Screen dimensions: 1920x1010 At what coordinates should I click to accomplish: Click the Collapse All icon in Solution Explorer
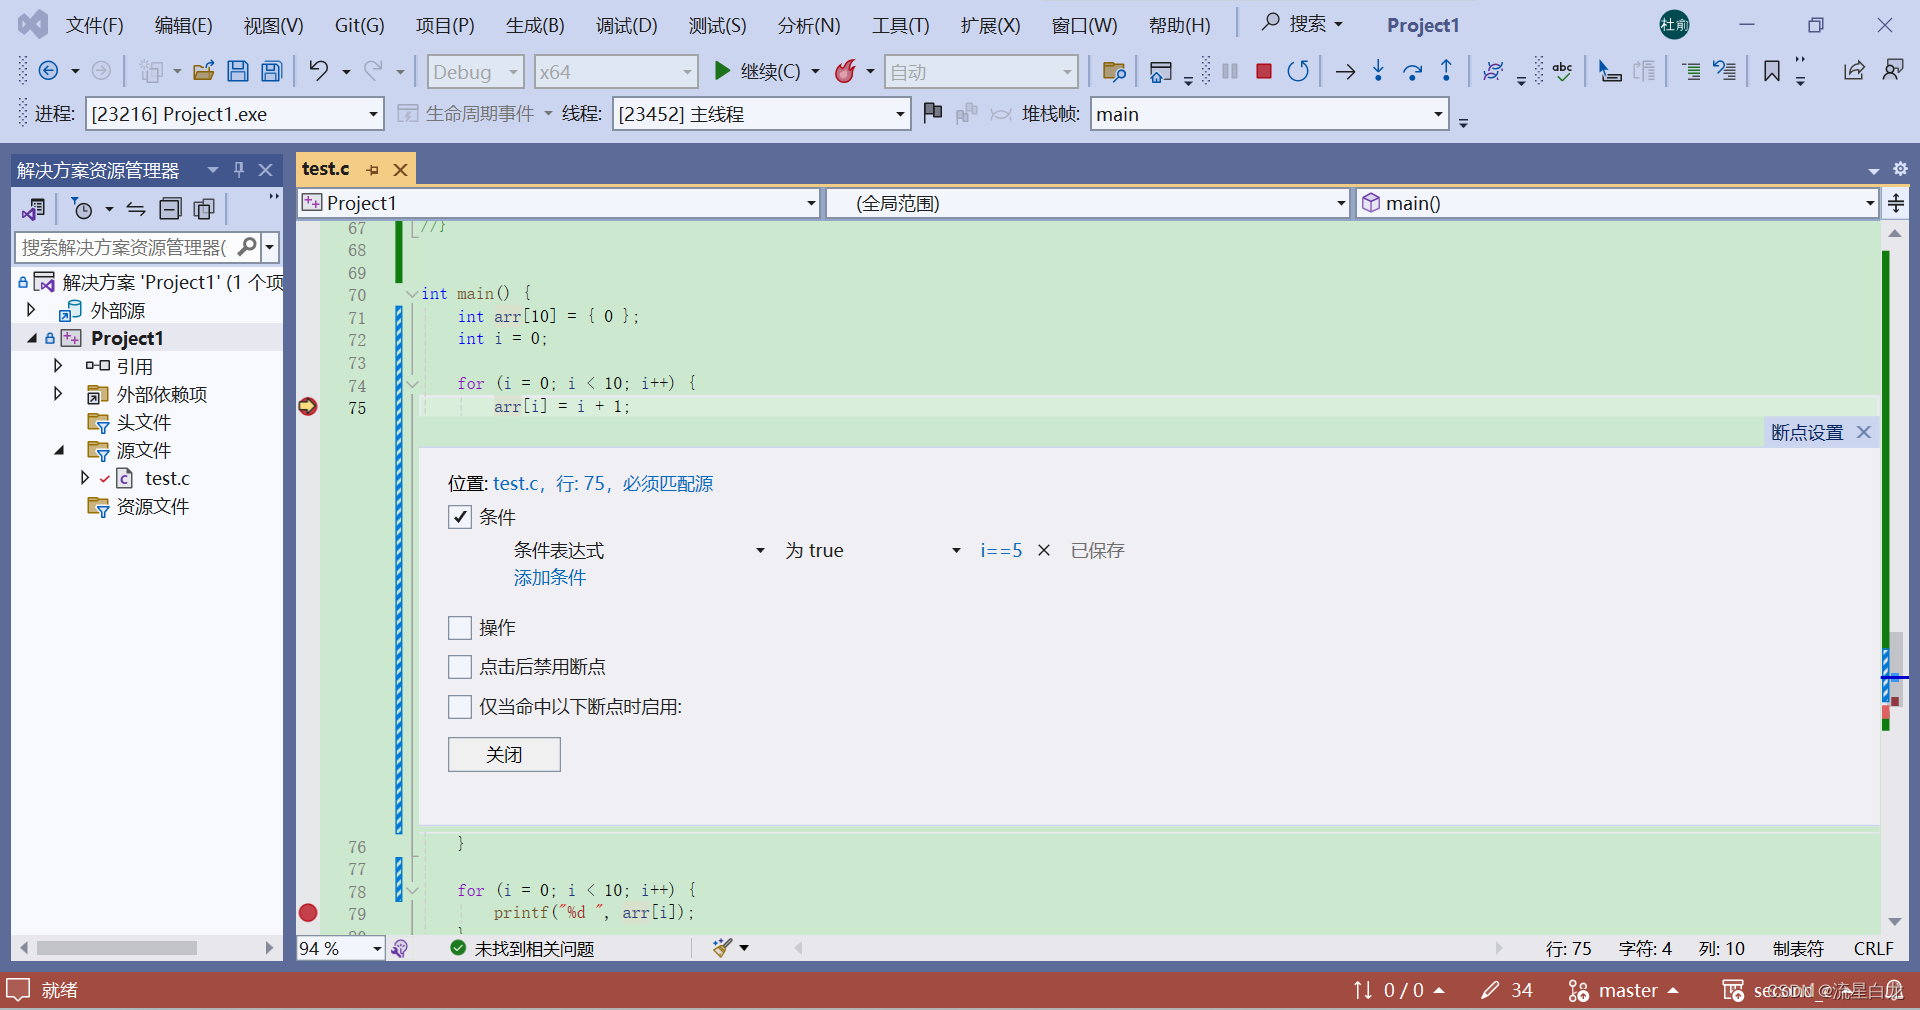coord(171,209)
